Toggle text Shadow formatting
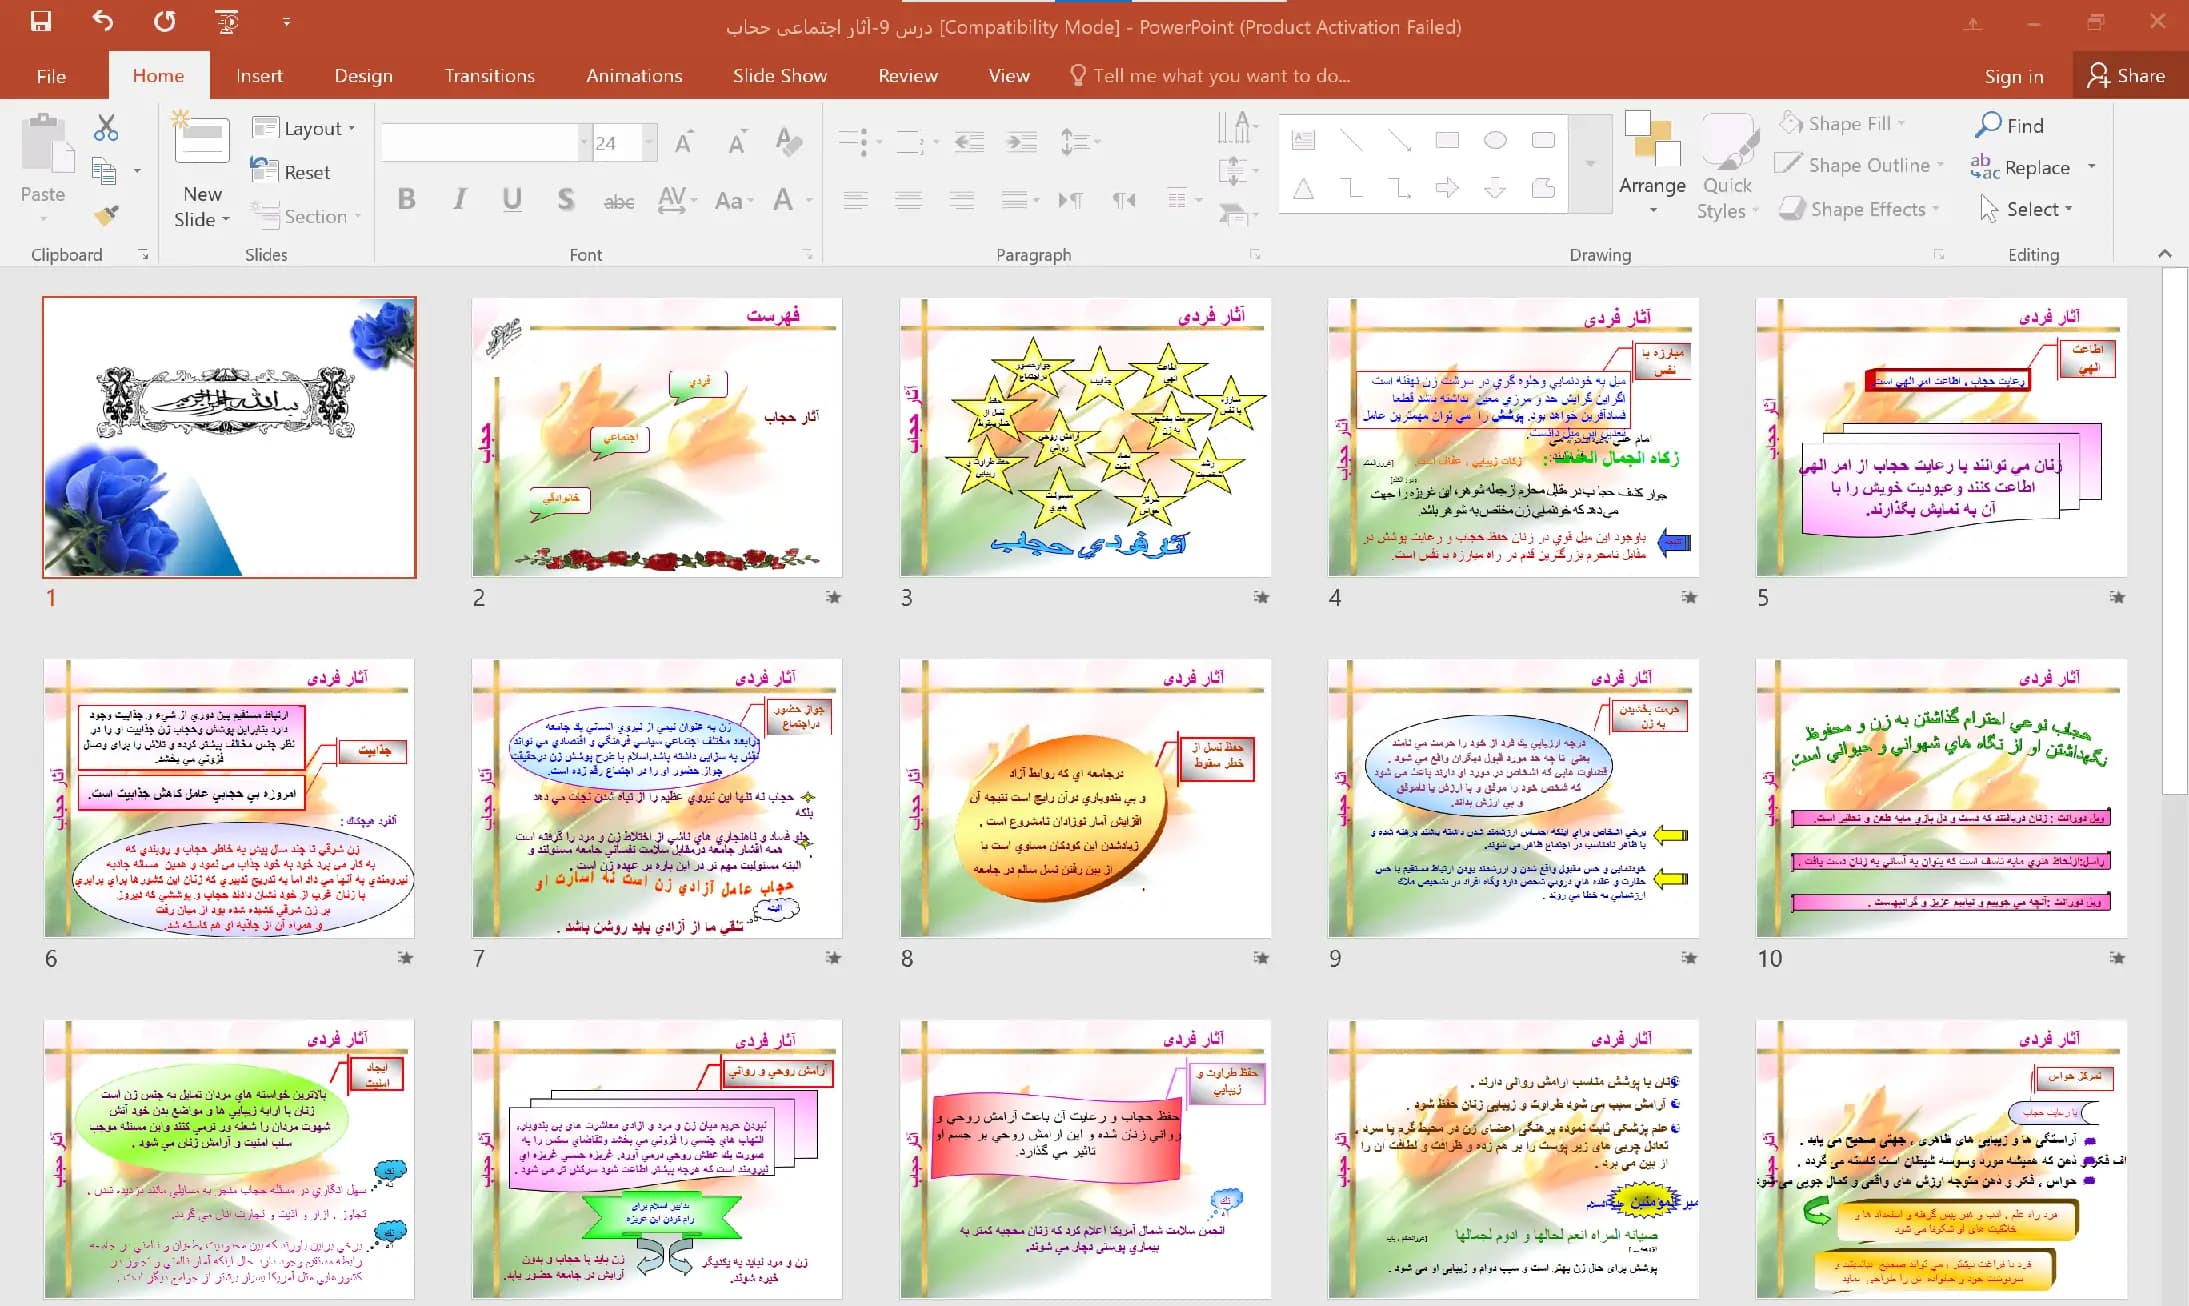This screenshot has width=2189, height=1306. pos(566,199)
